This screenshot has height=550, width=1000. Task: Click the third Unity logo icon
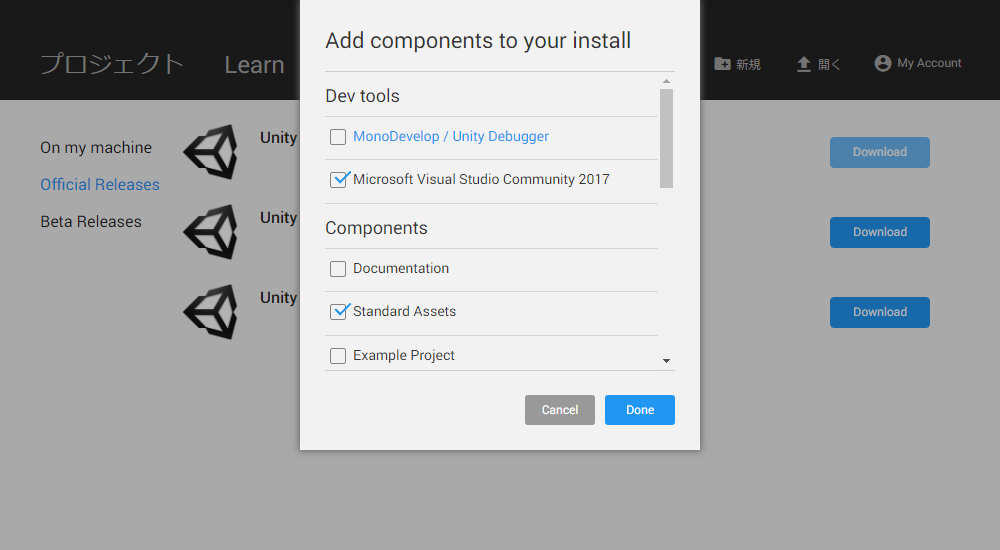click(x=210, y=311)
